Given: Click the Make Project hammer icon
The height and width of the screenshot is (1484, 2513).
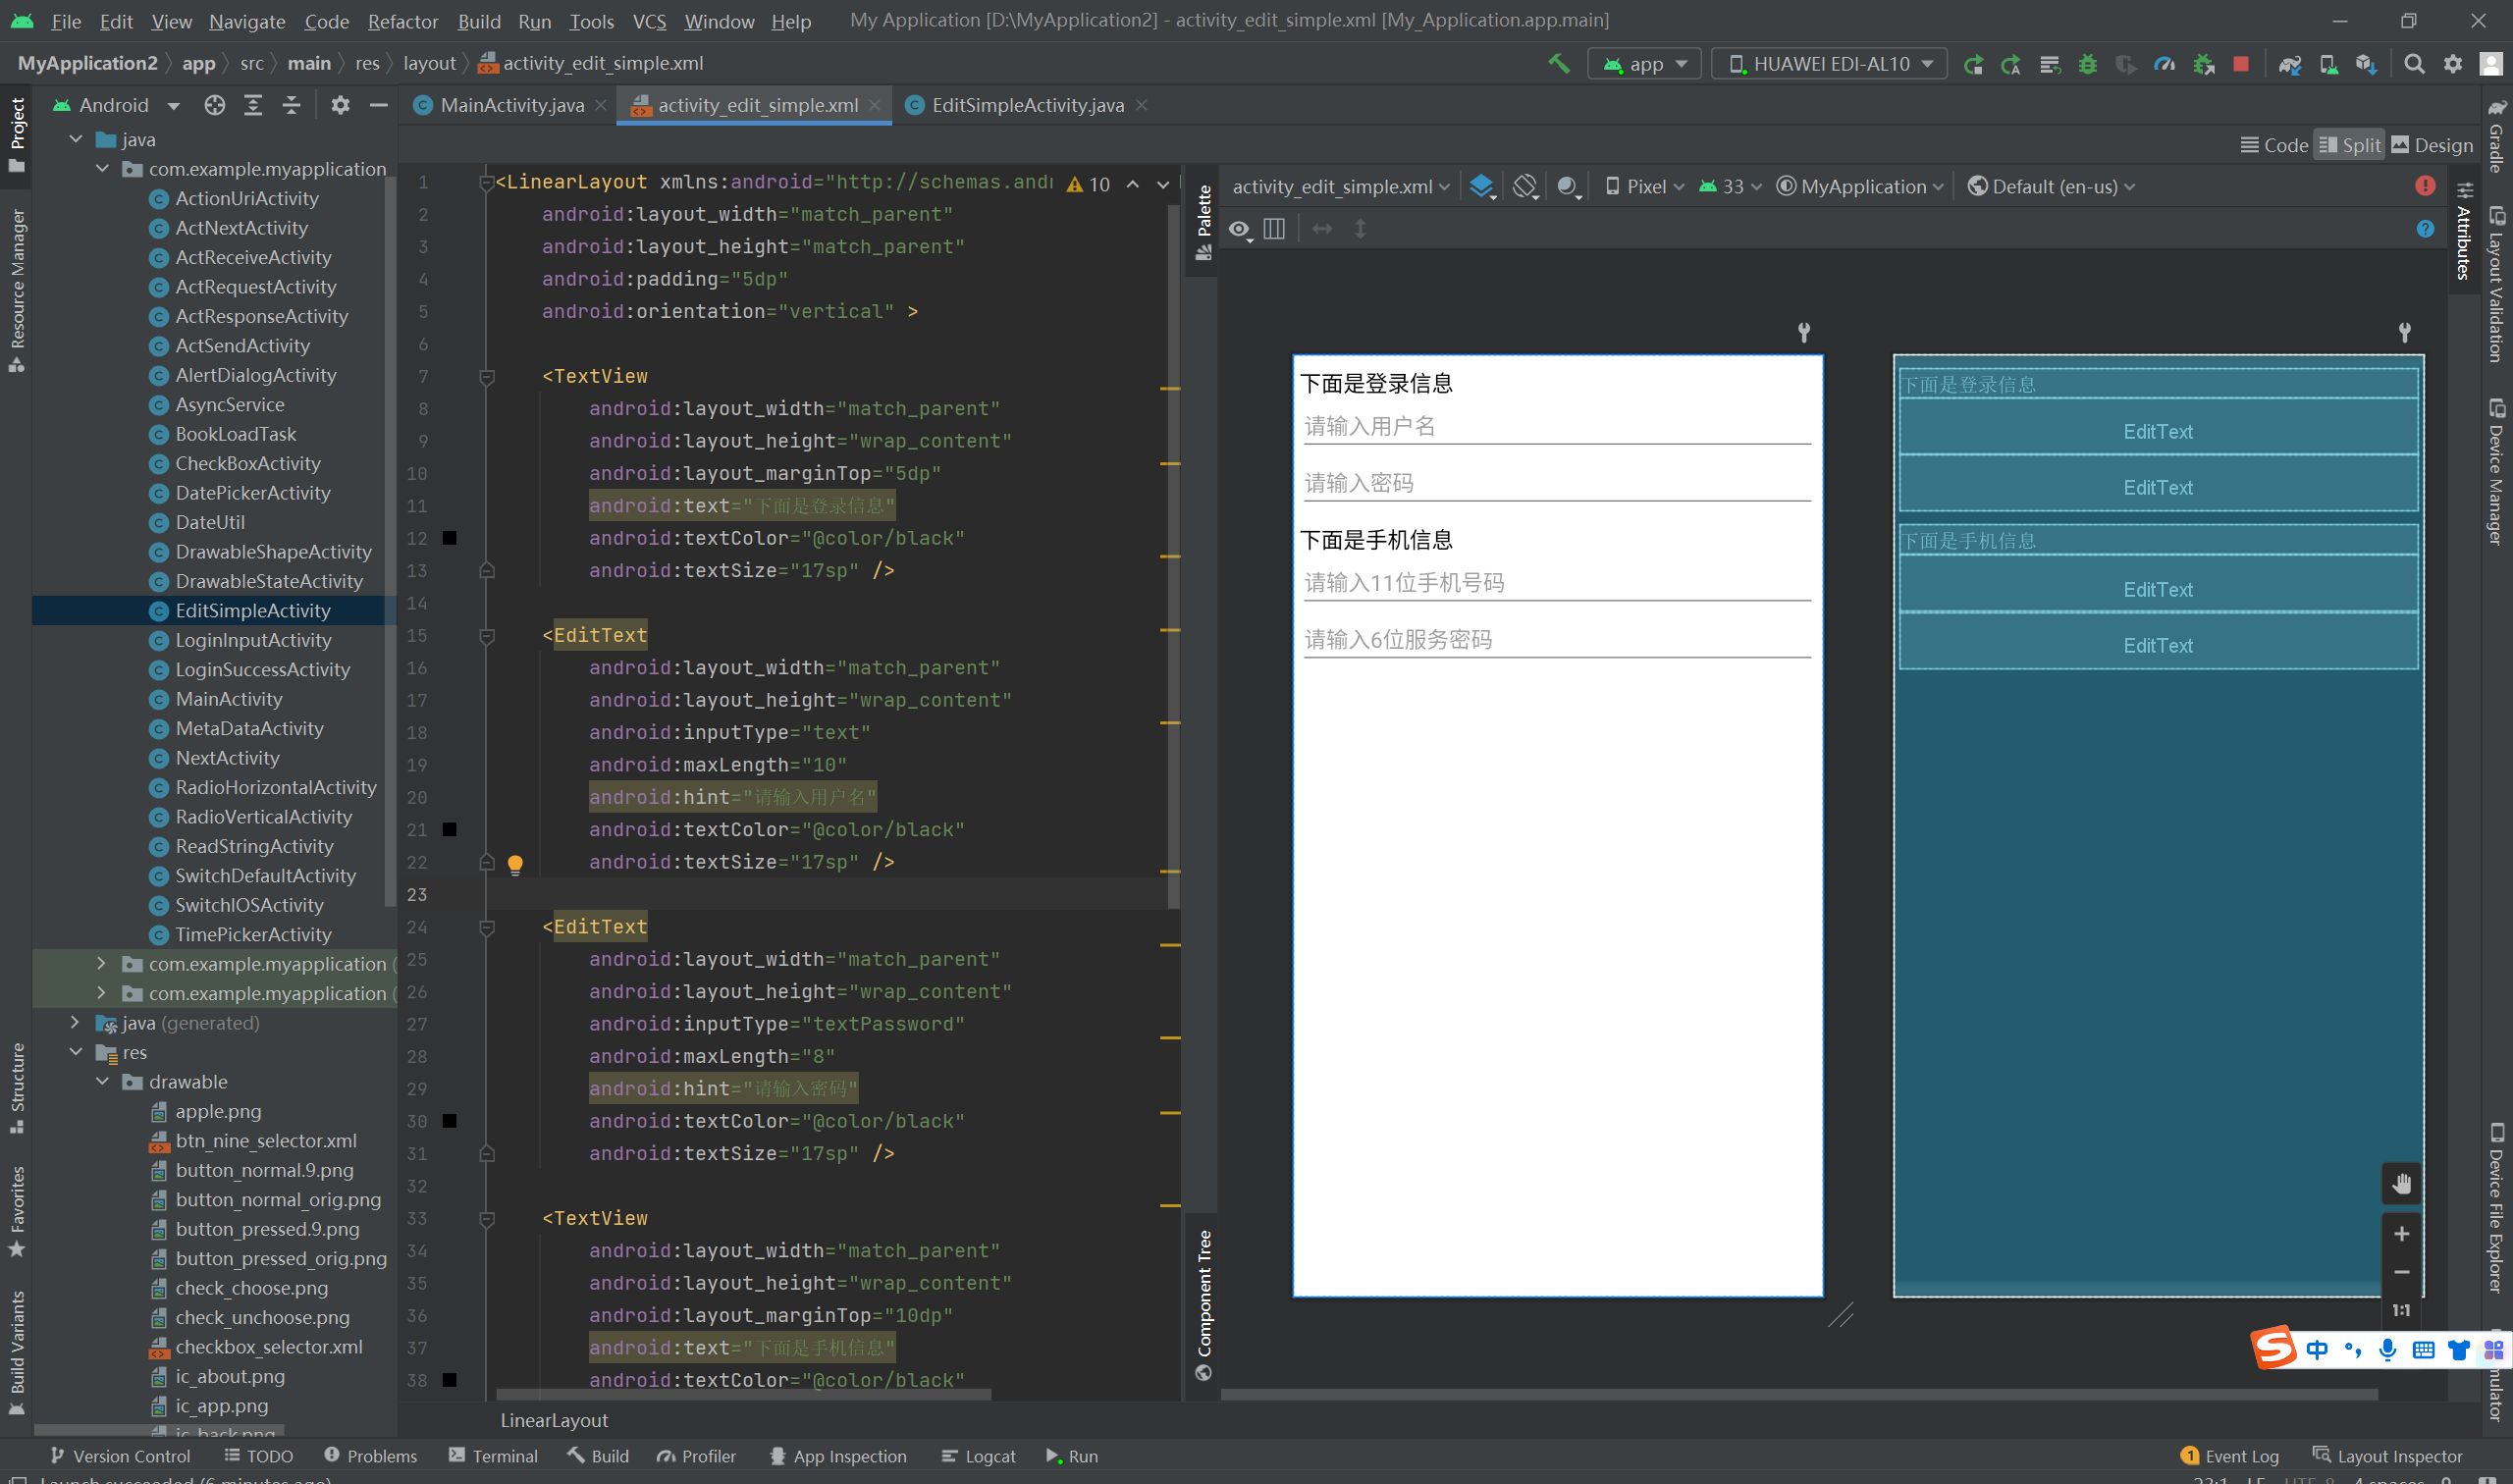Looking at the screenshot, I should pyautogui.click(x=1558, y=64).
